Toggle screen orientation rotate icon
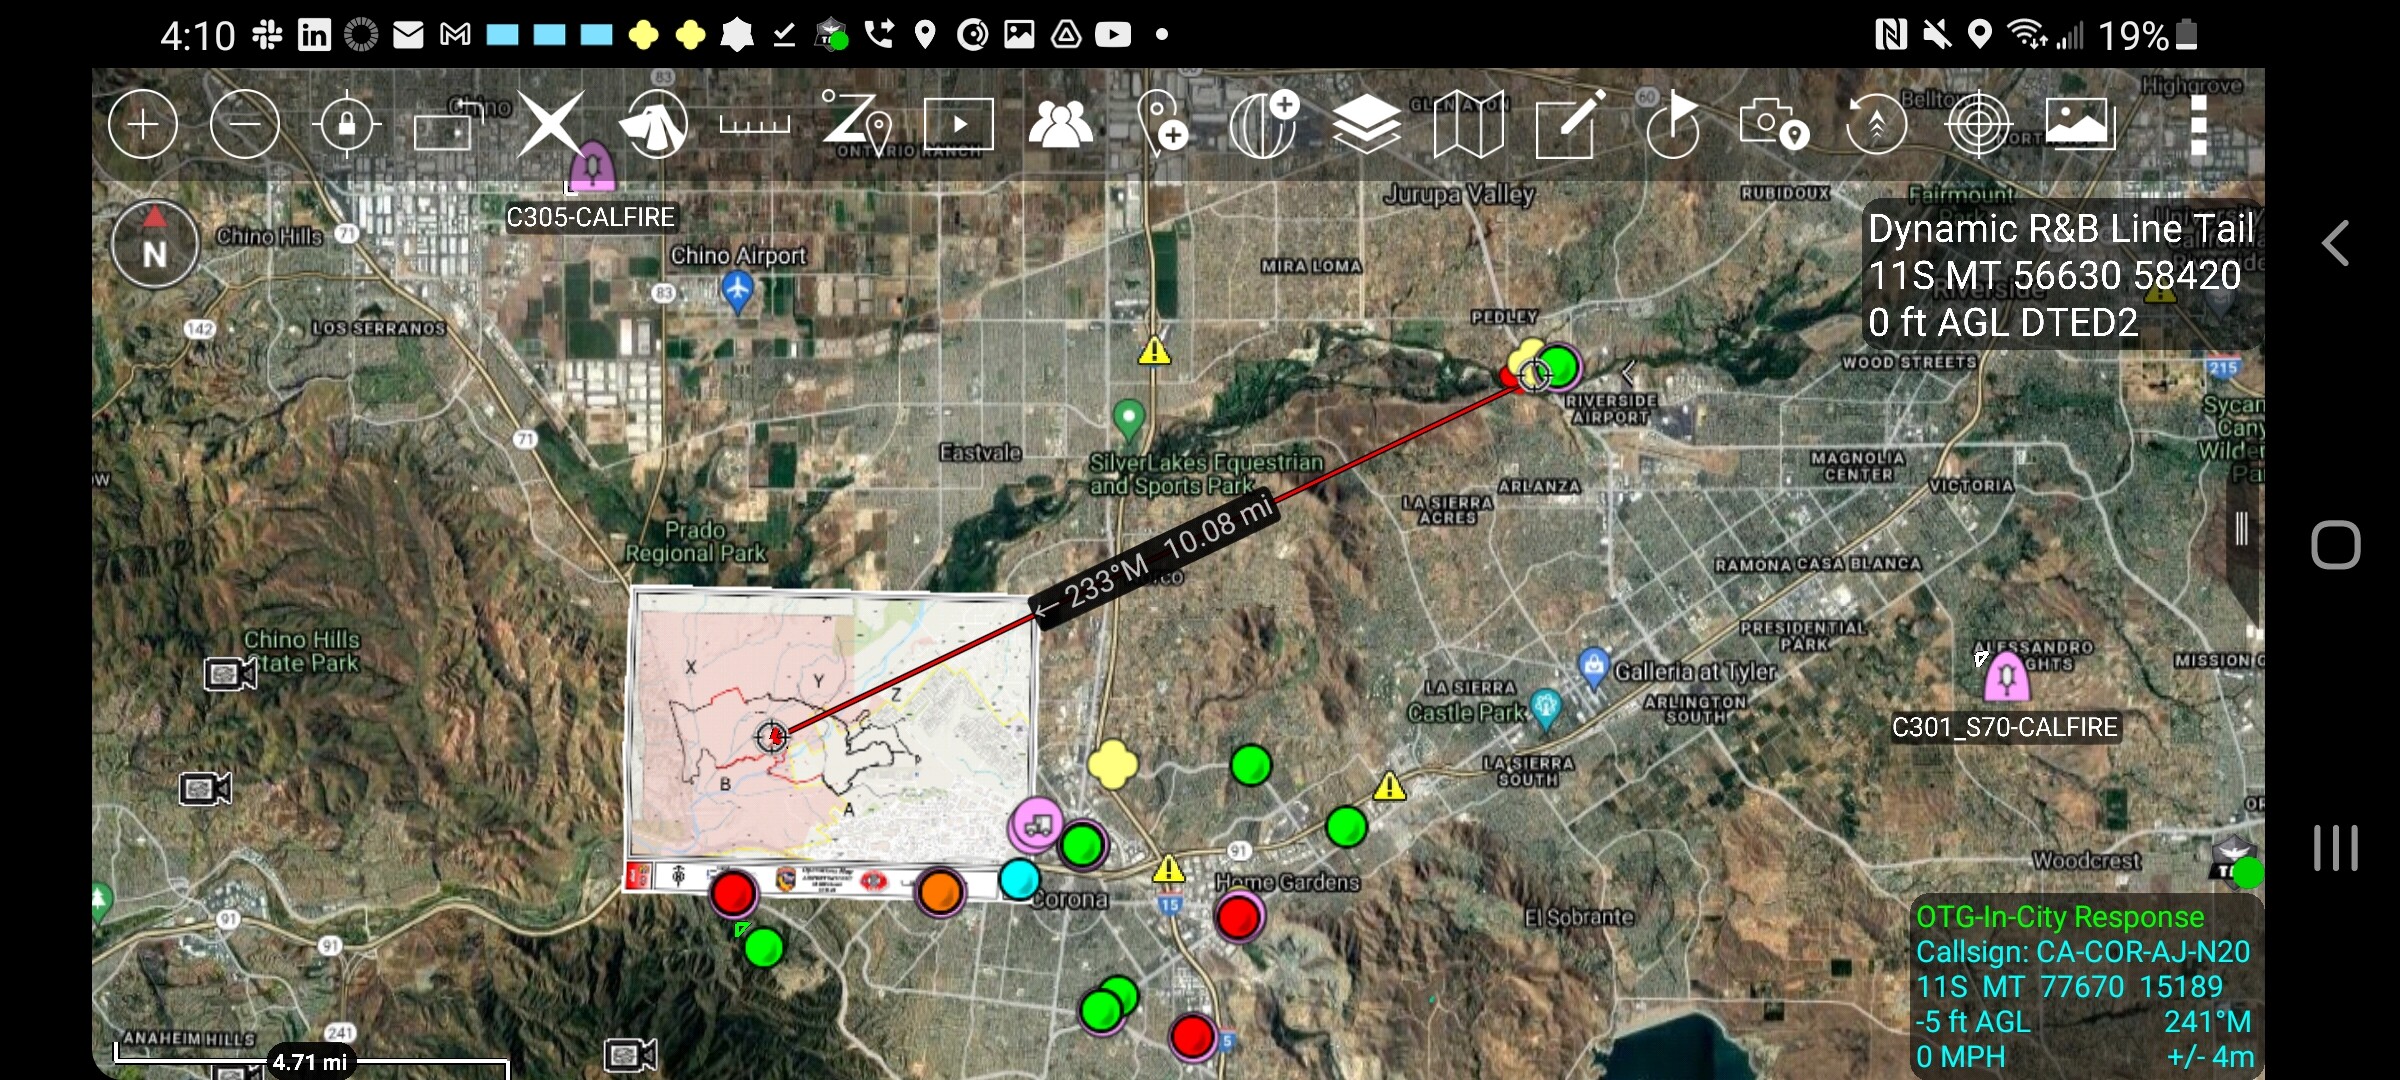 [446, 126]
